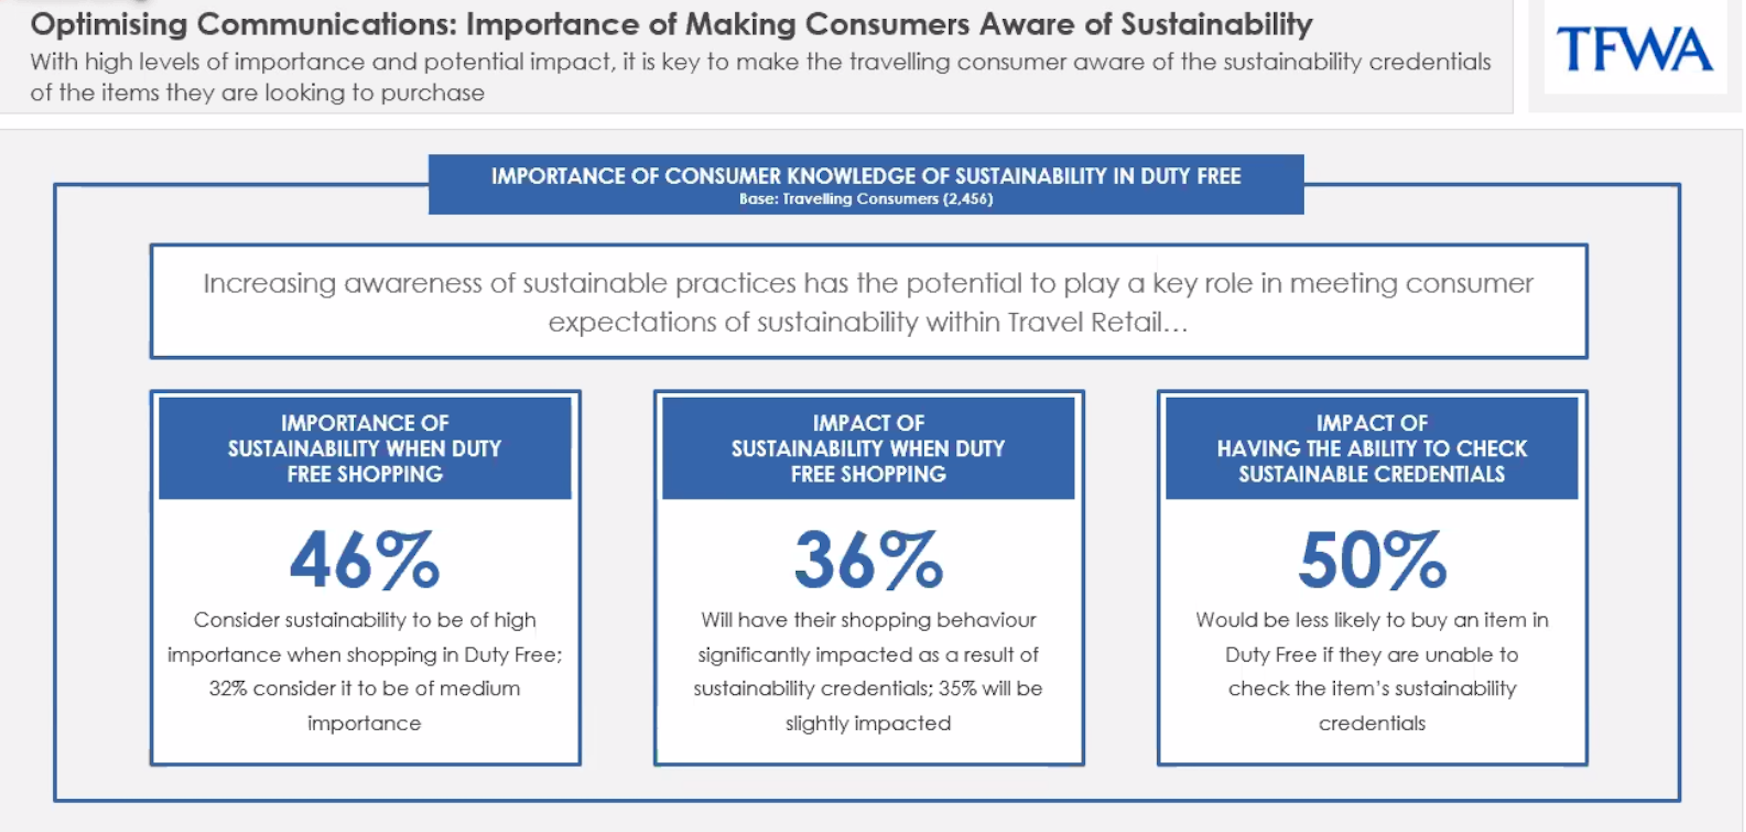Select the 'Importance of Sustainability When Duty Free Shopping' header
The image size is (1746, 832).
pos(364,448)
